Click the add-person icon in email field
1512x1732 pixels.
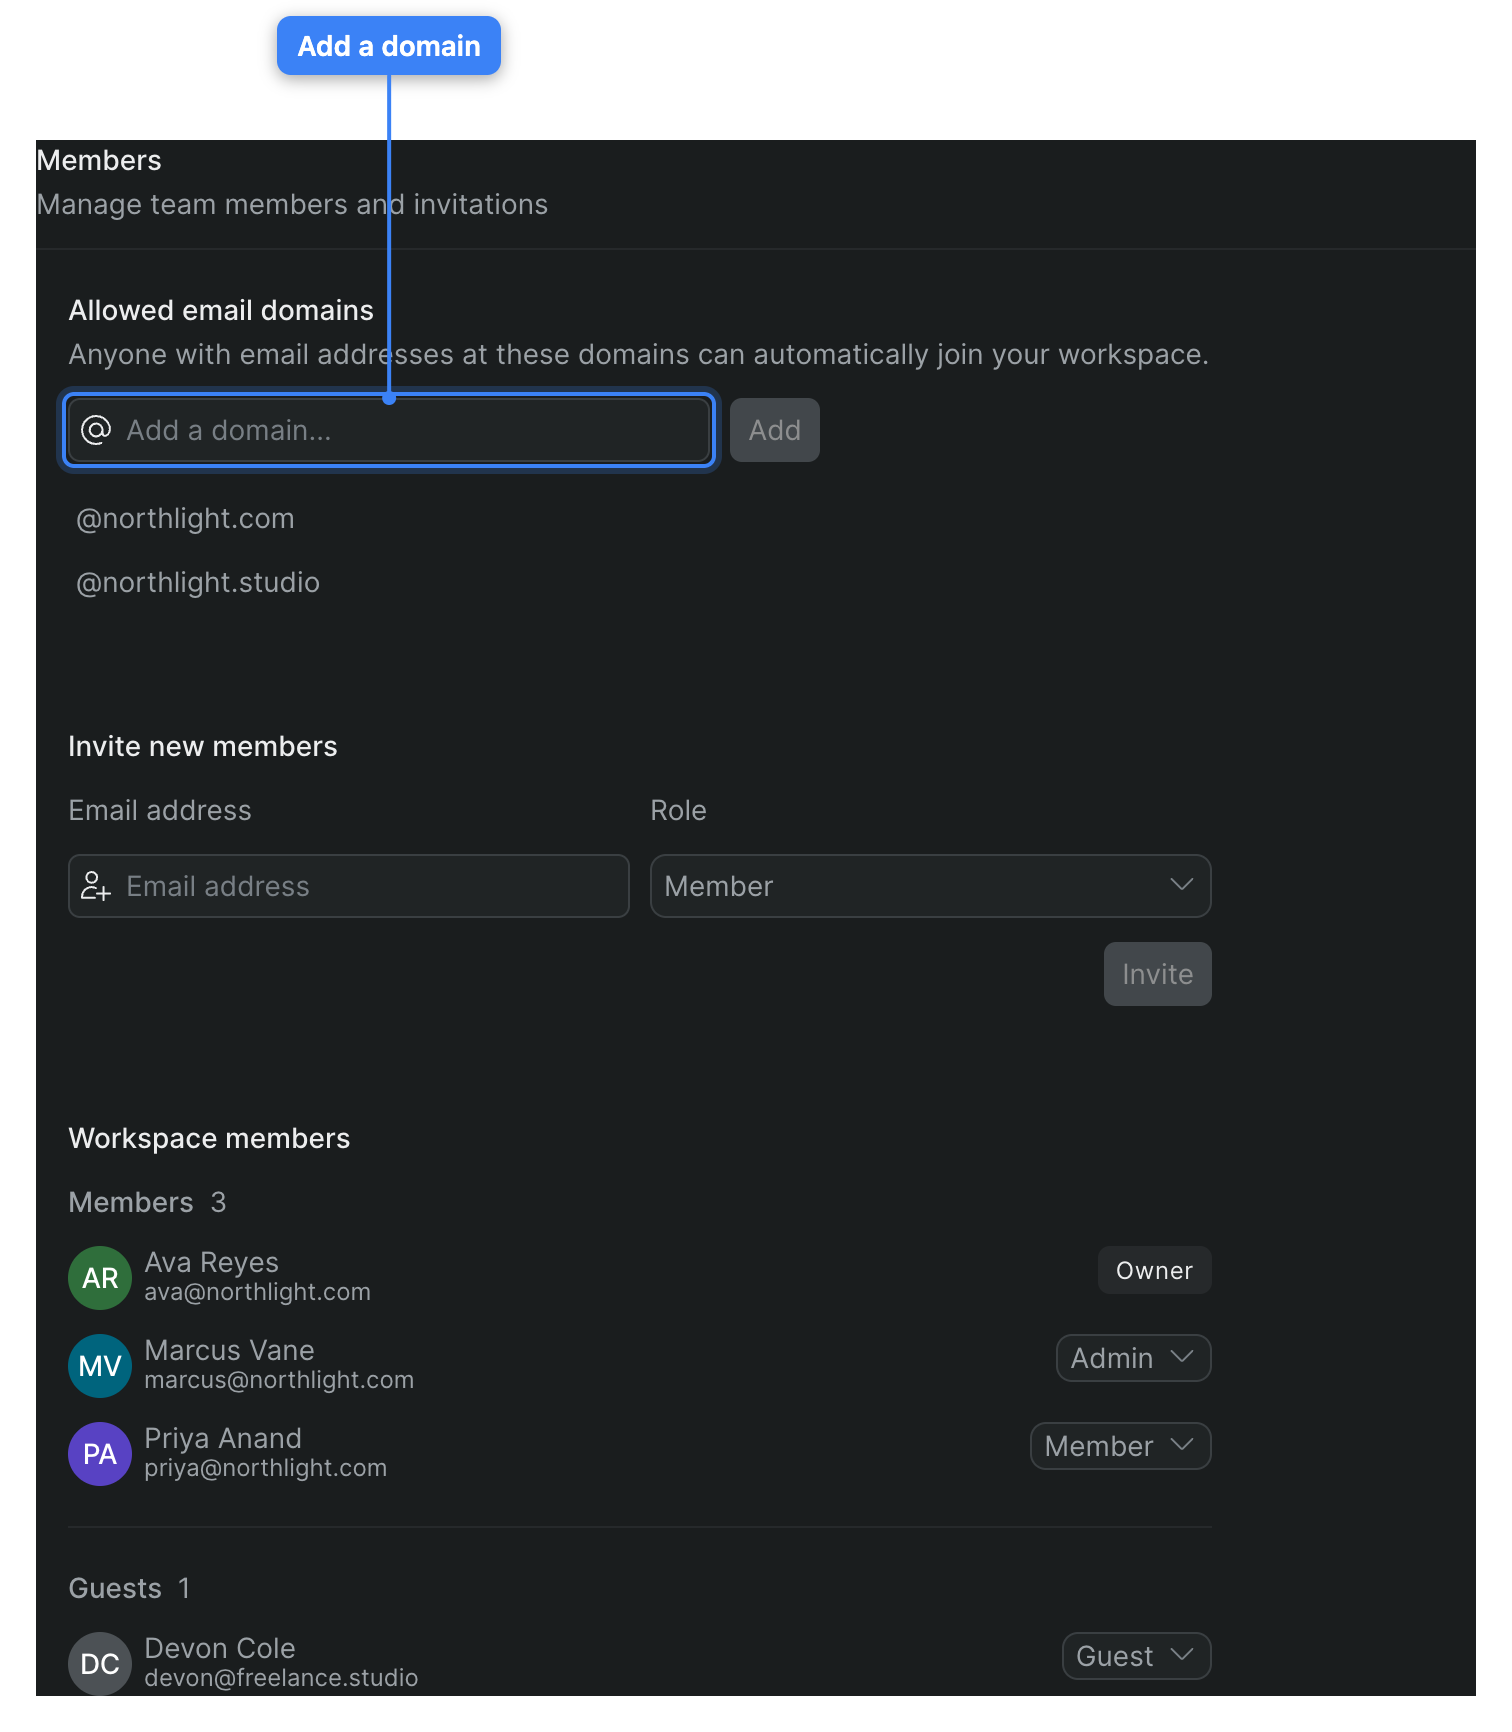[x=96, y=886]
